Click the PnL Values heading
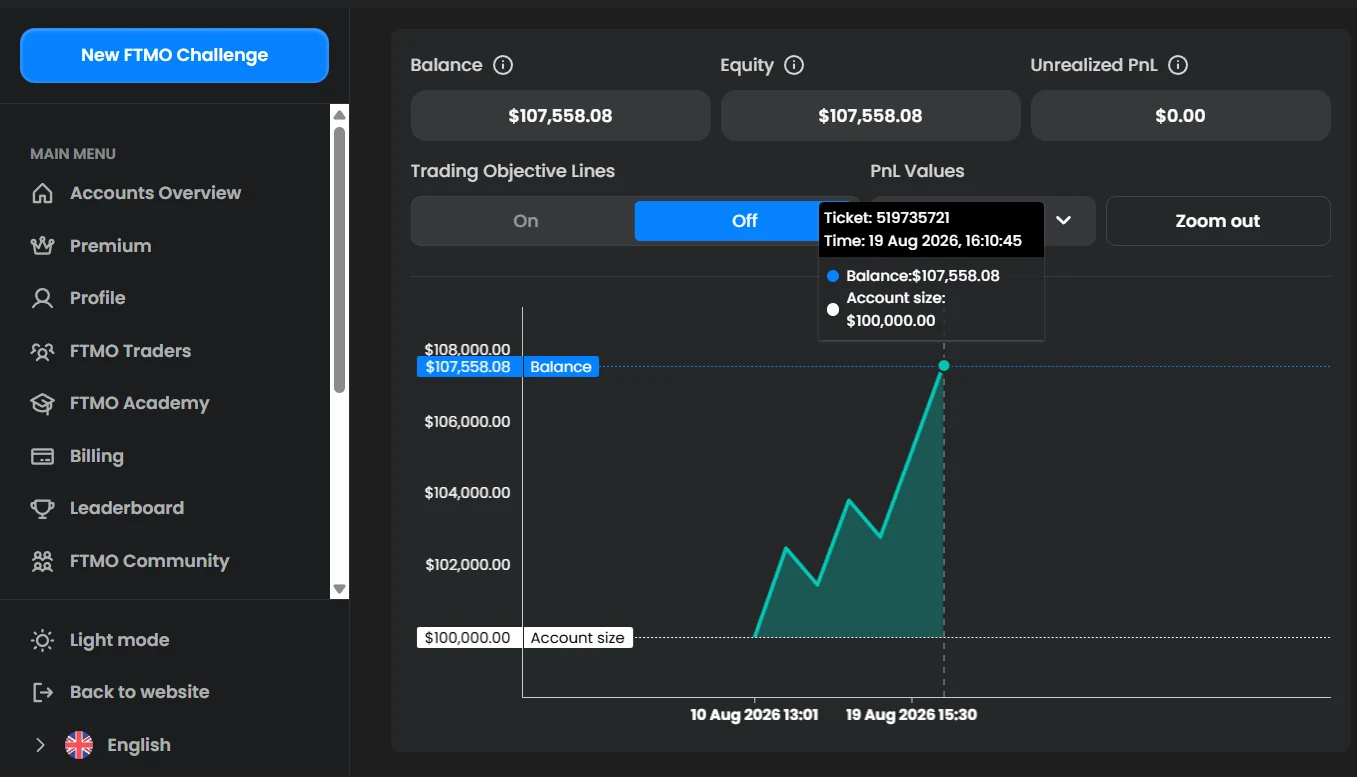The height and width of the screenshot is (777, 1357). [x=918, y=171]
